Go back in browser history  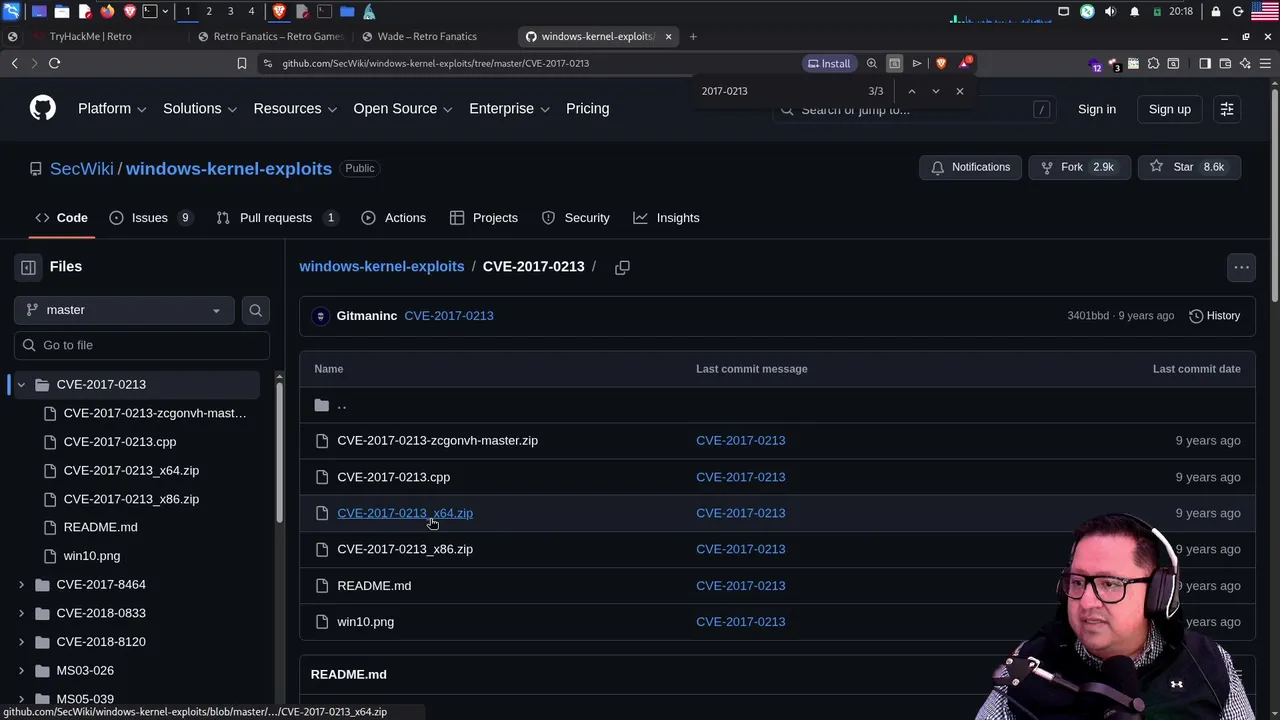click(14, 63)
